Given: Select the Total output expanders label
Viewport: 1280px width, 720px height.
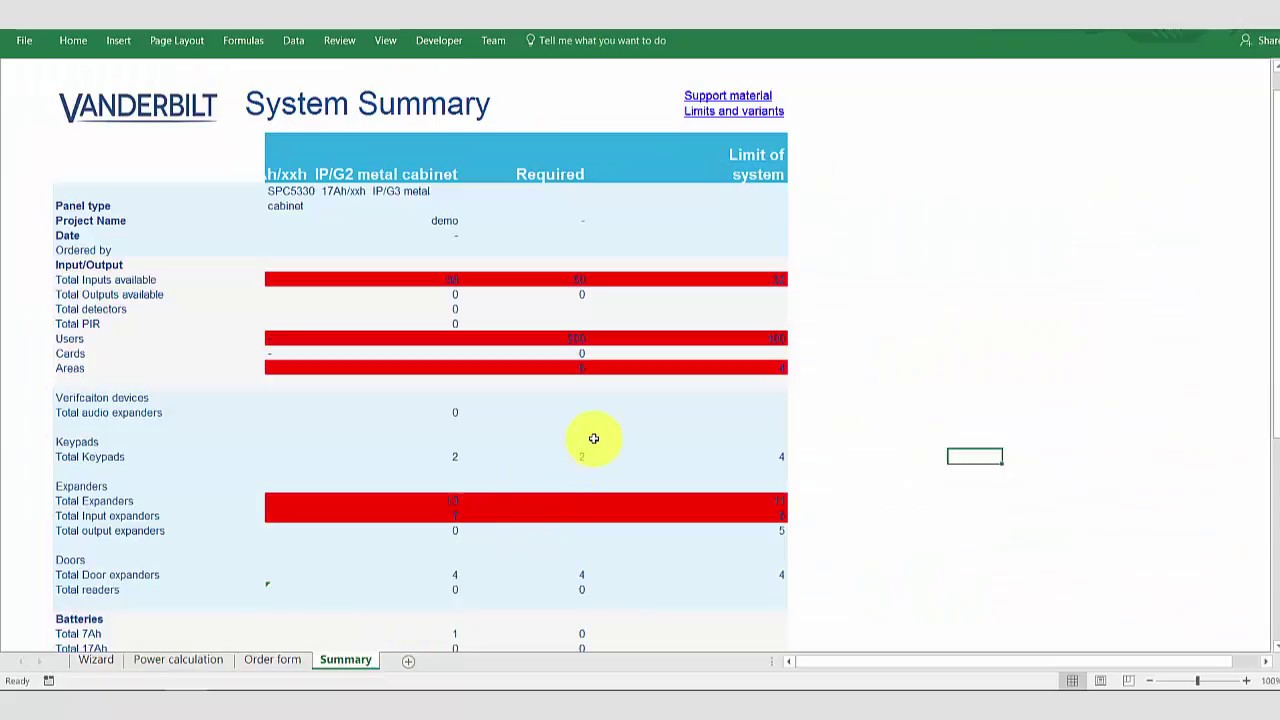Looking at the screenshot, I should click(x=110, y=531).
